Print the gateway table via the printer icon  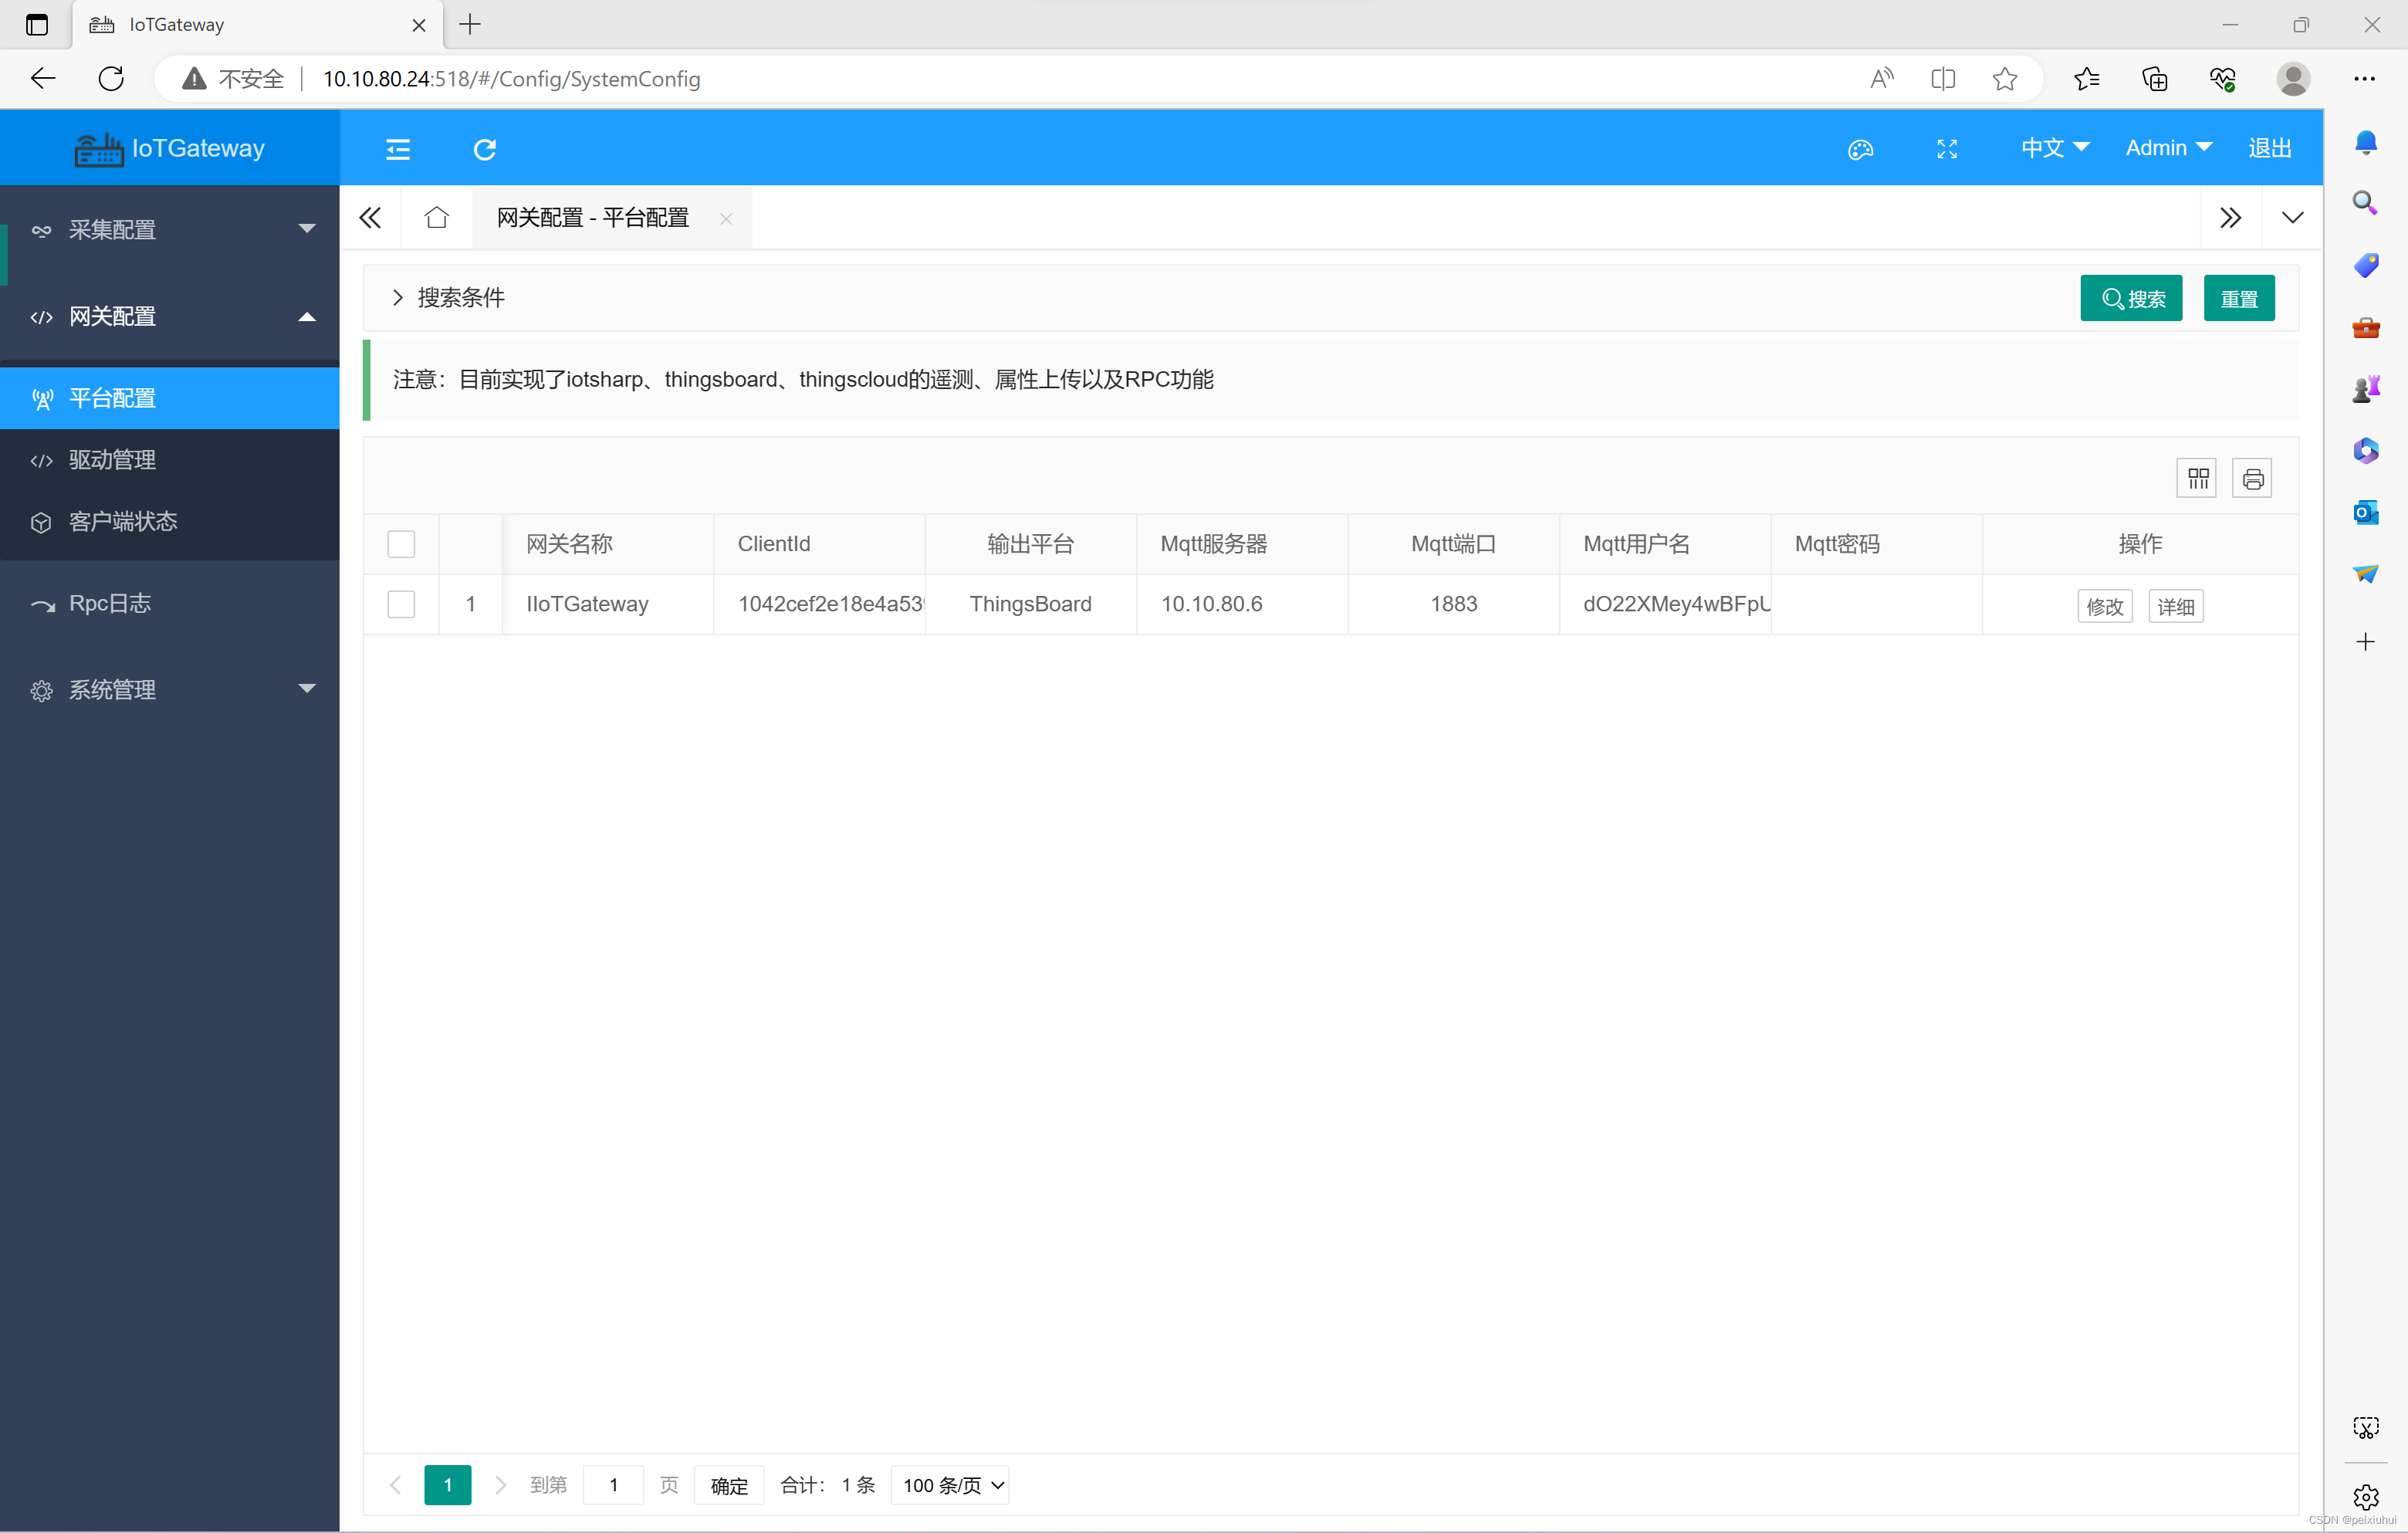click(2252, 478)
